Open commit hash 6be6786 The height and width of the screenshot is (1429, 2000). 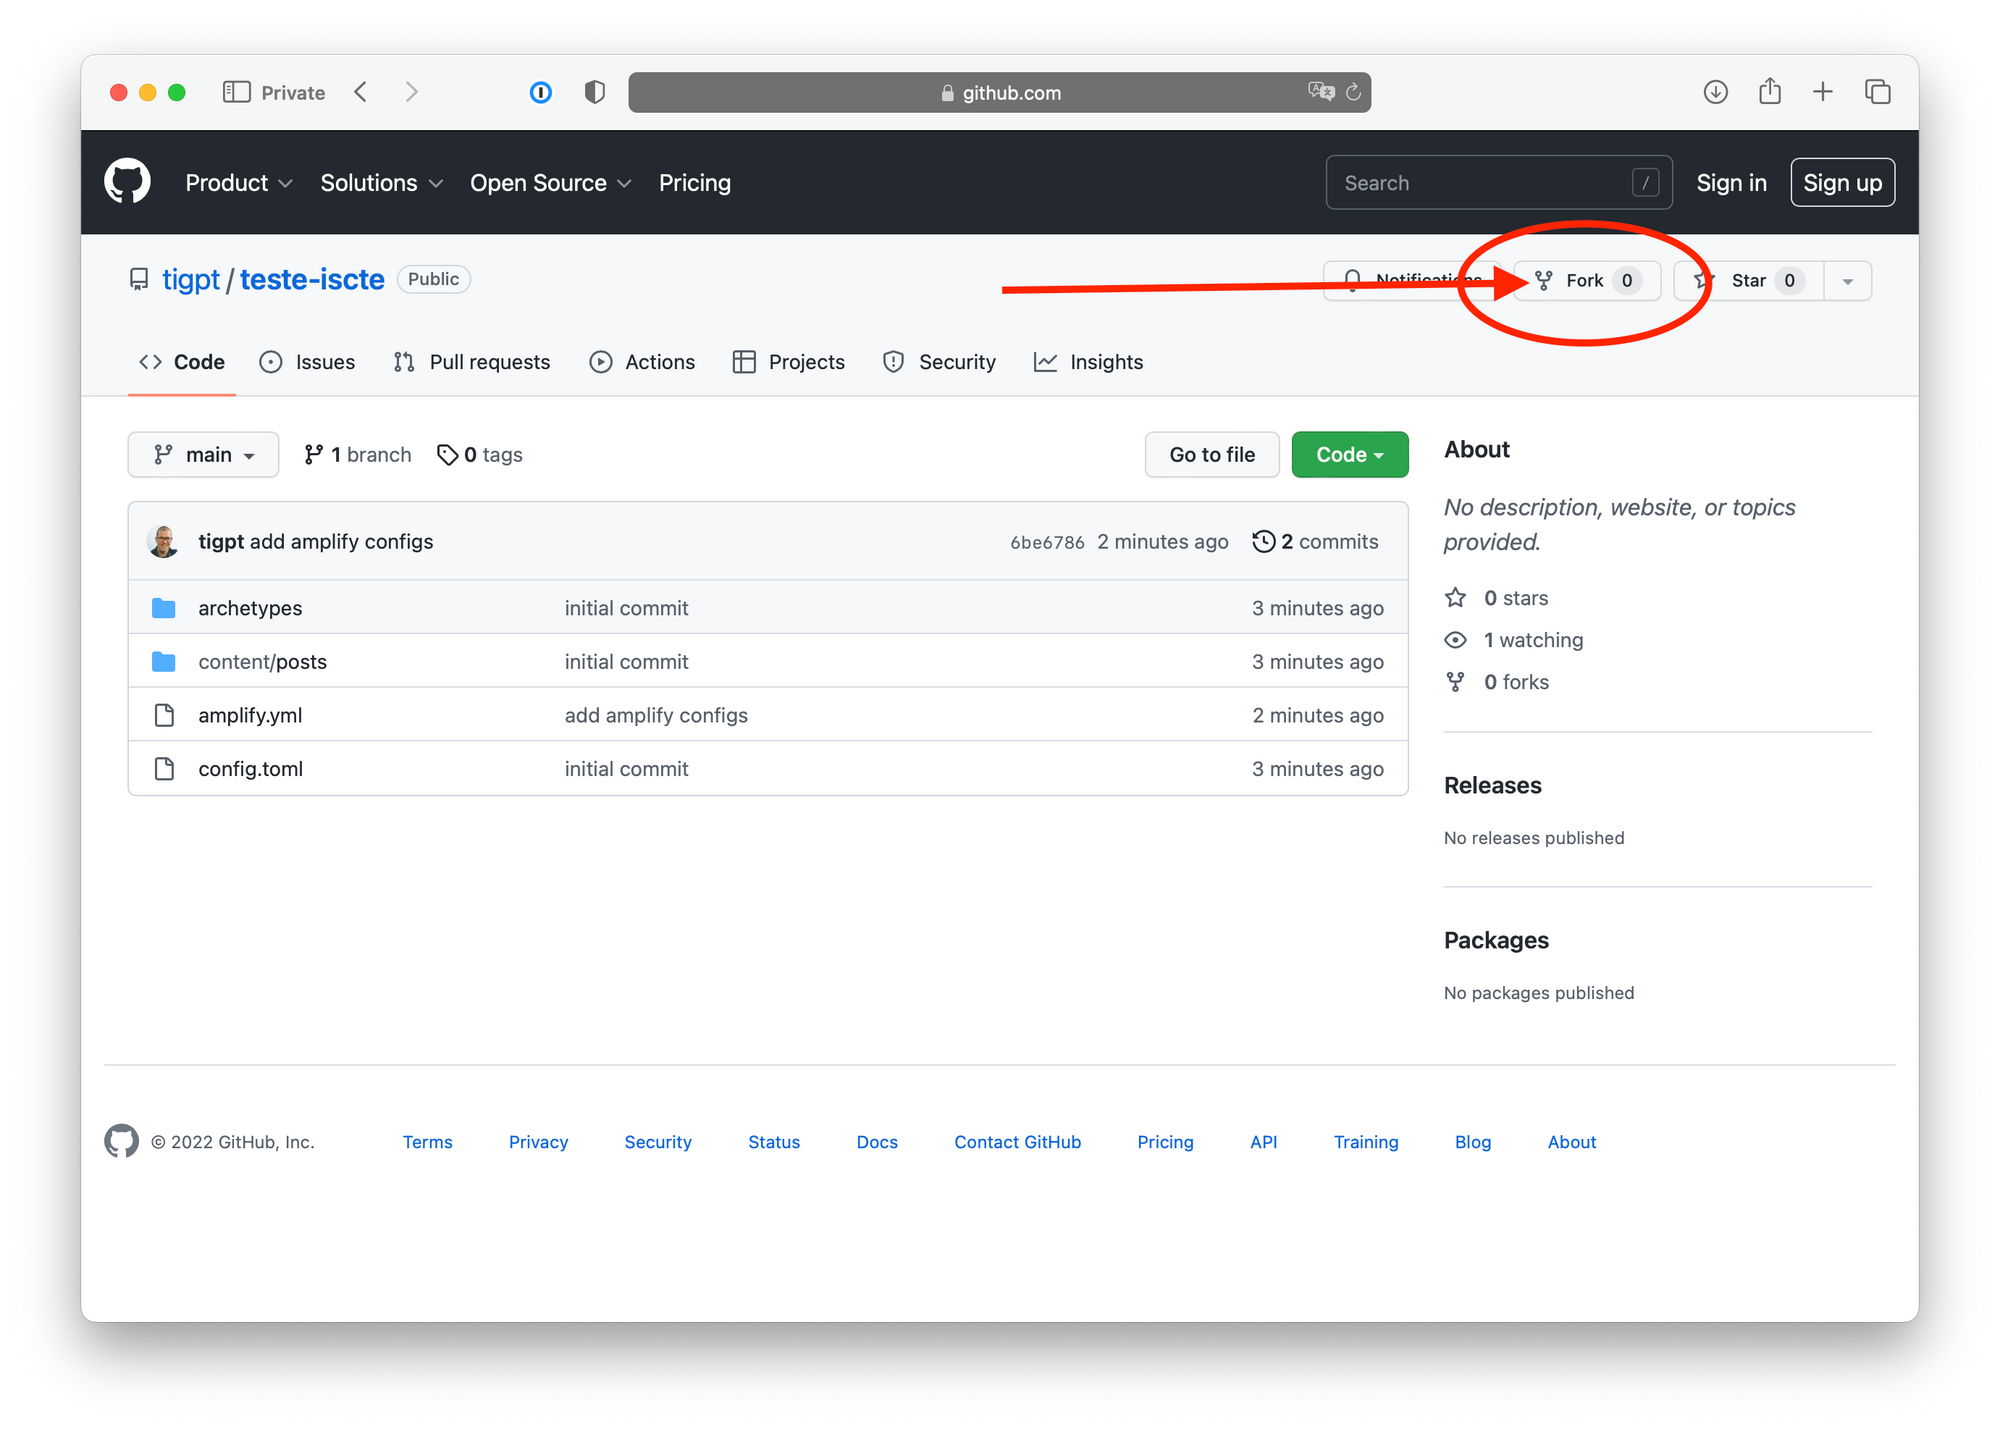point(1047,542)
